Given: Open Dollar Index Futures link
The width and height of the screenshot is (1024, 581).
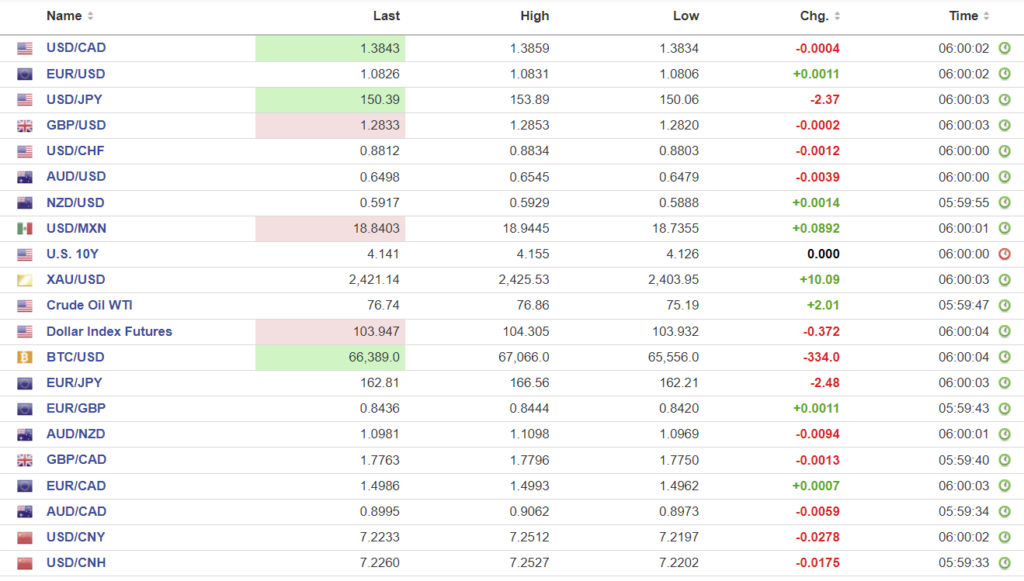Looking at the screenshot, I should coord(109,331).
